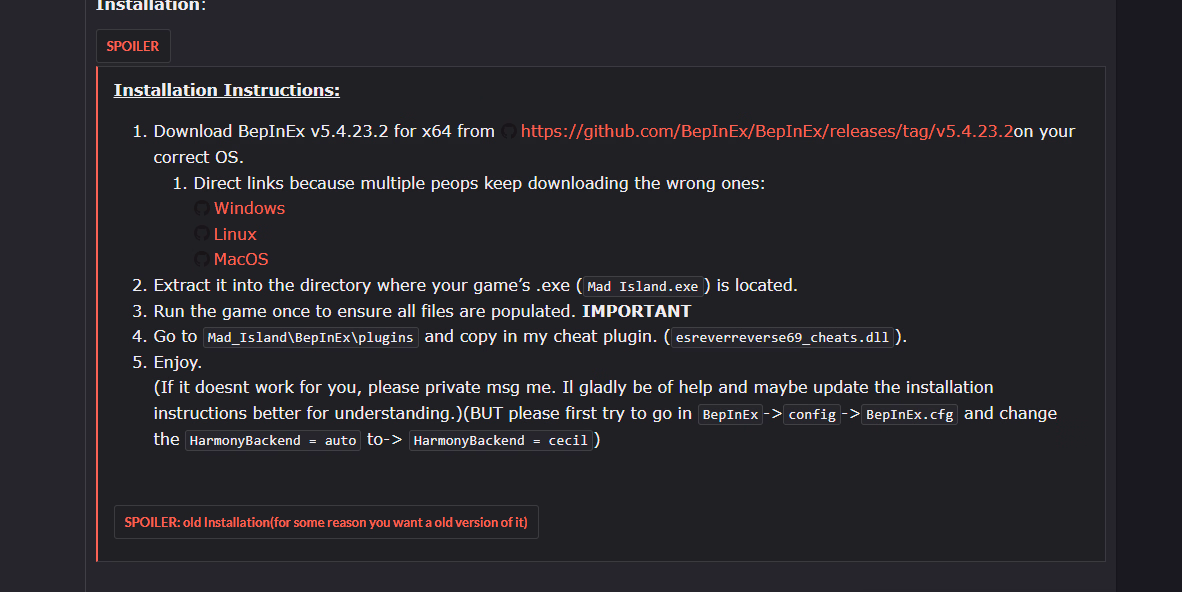
Task: Expand the old Installation spoiler
Action: tap(326, 522)
